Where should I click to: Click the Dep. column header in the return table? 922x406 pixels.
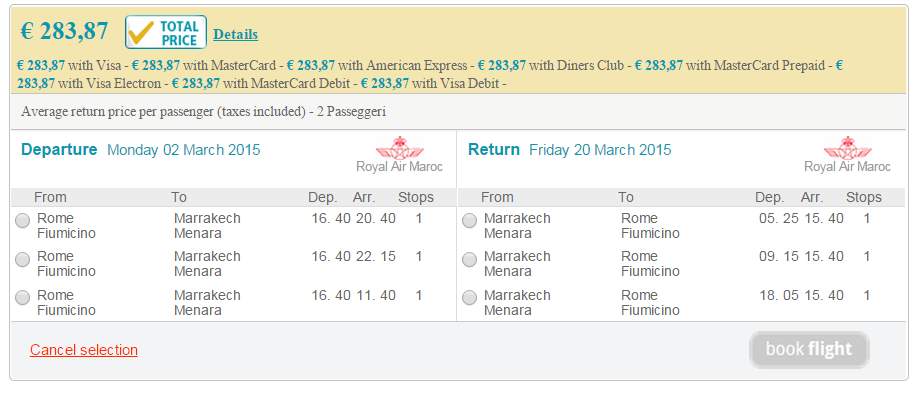tap(770, 197)
